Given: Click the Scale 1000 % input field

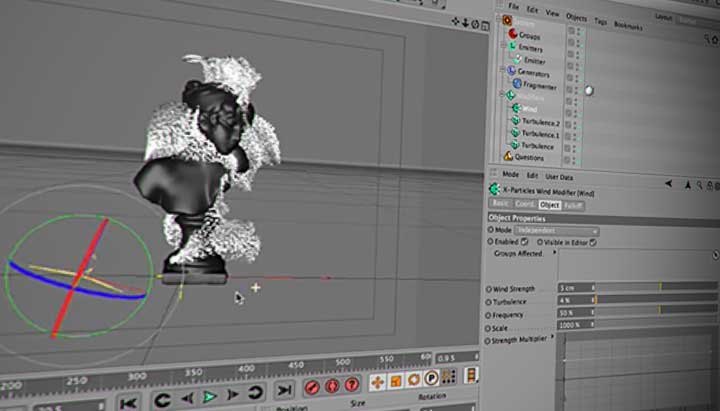Looking at the screenshot, I should [576, 324].
